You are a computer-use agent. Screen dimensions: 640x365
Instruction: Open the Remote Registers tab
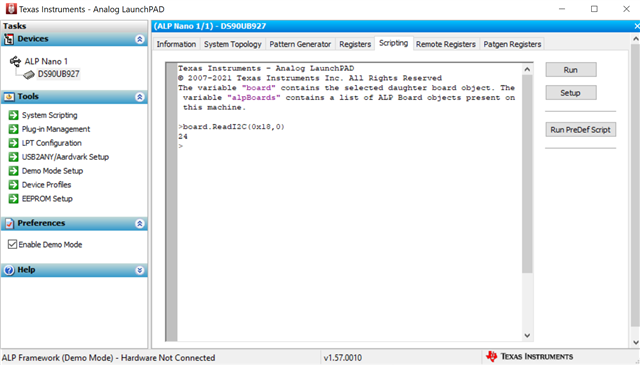tap(446, 44)
